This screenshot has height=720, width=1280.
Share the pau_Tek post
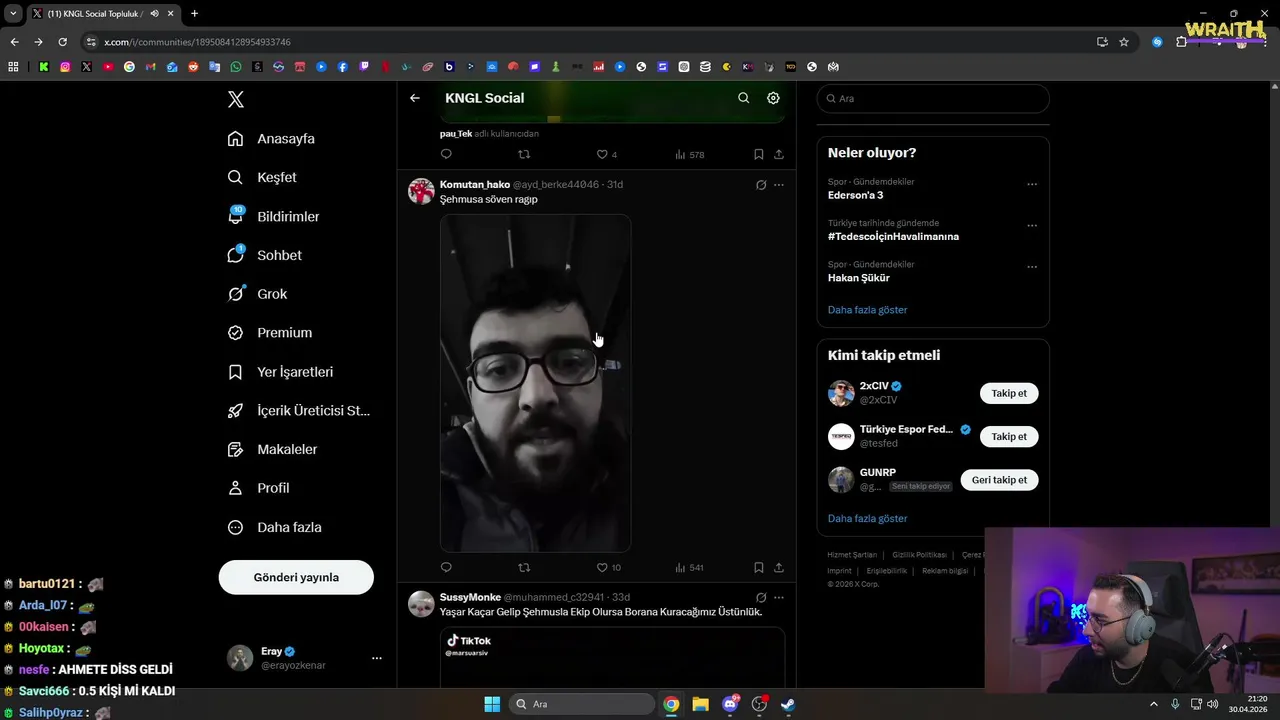[x=779, y=154]
